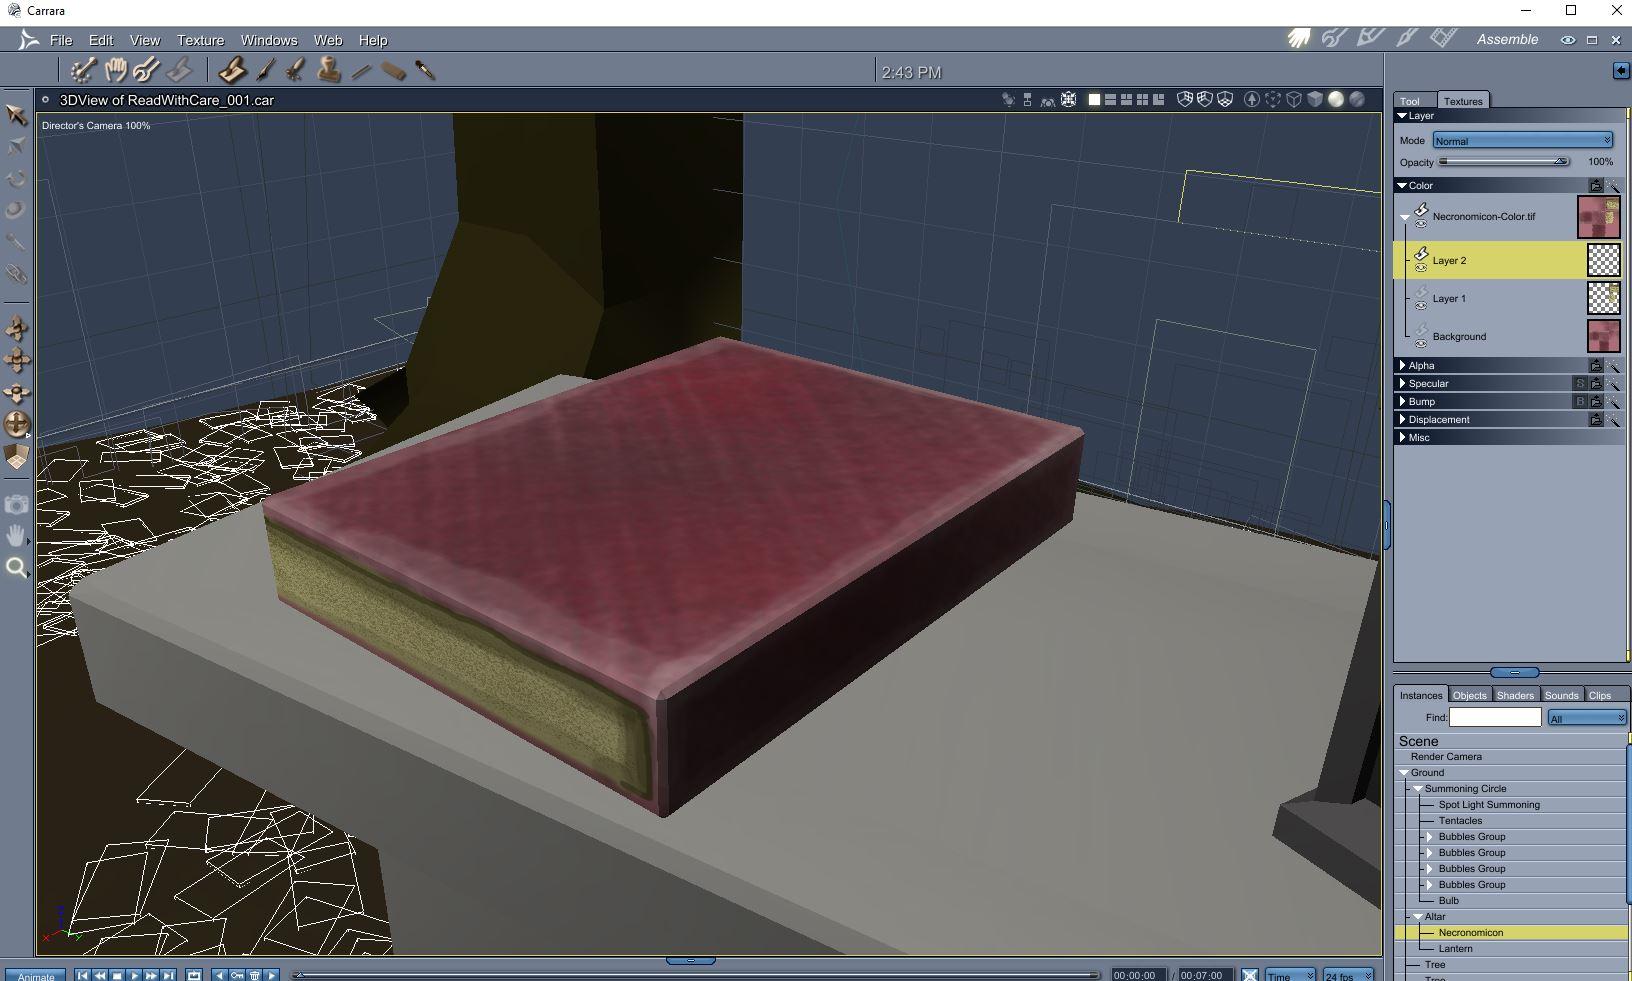Collapse the Layer section
1632x981 pixels.
1402,116
